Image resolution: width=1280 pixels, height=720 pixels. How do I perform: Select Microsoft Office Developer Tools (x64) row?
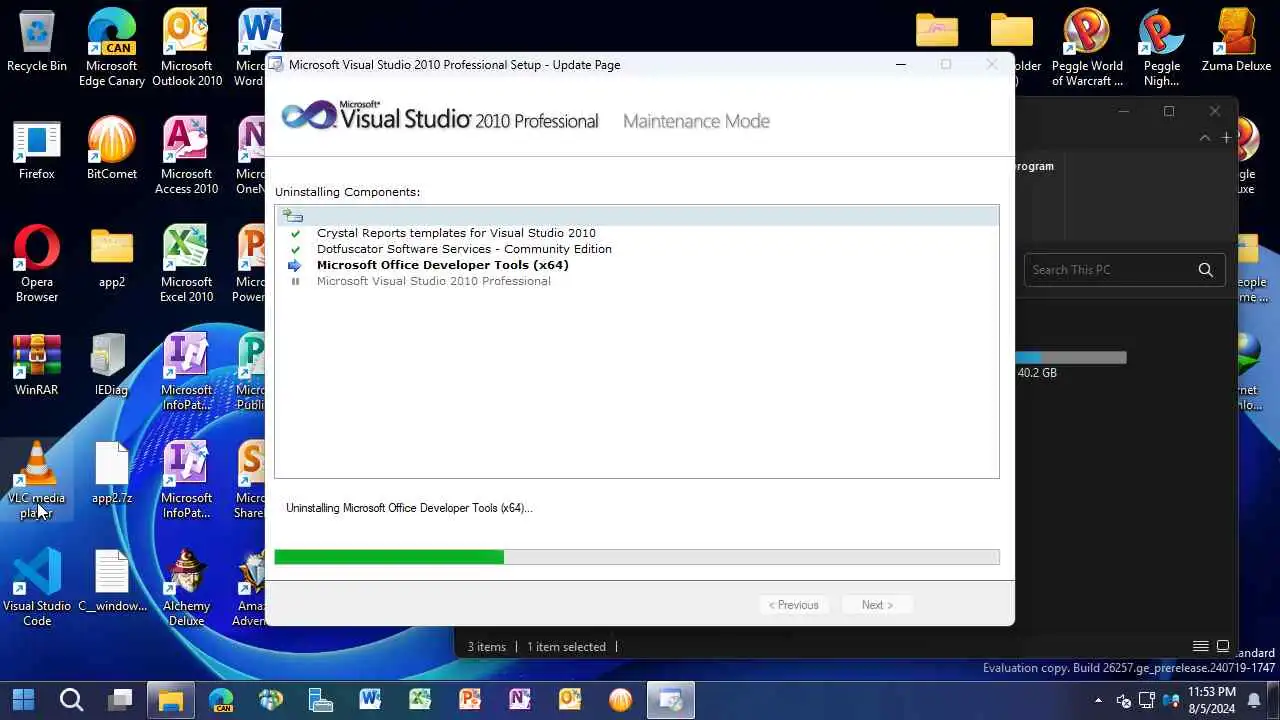[x=442, y=265]
